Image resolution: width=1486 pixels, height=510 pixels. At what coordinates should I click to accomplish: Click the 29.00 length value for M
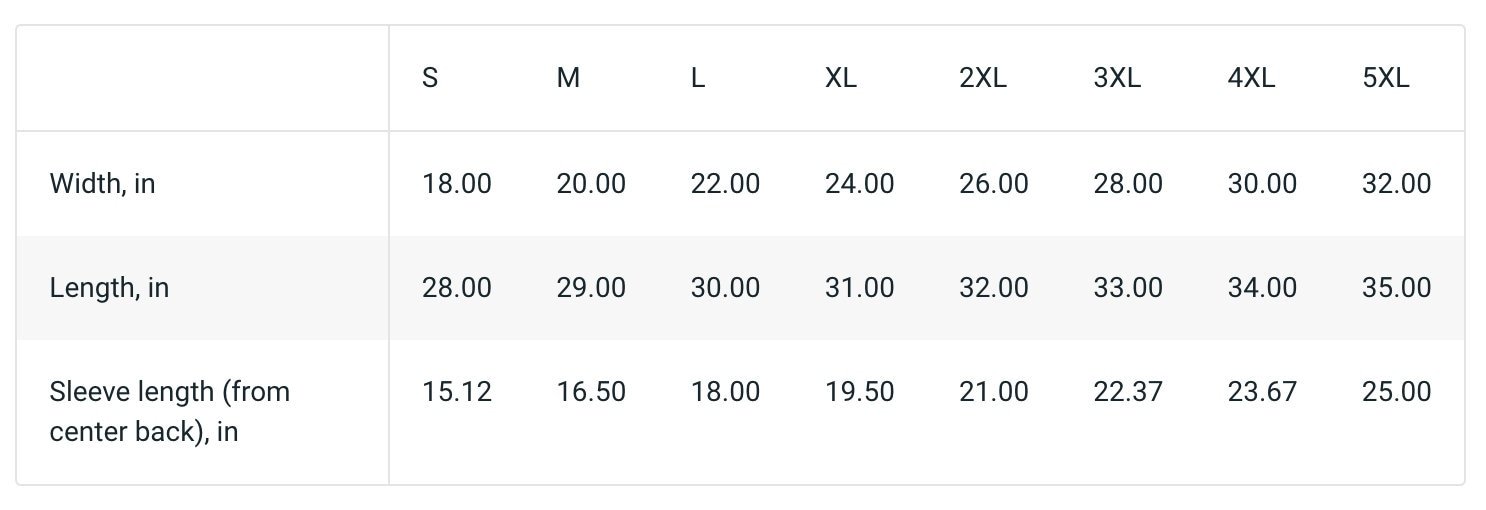pos(591,288)
